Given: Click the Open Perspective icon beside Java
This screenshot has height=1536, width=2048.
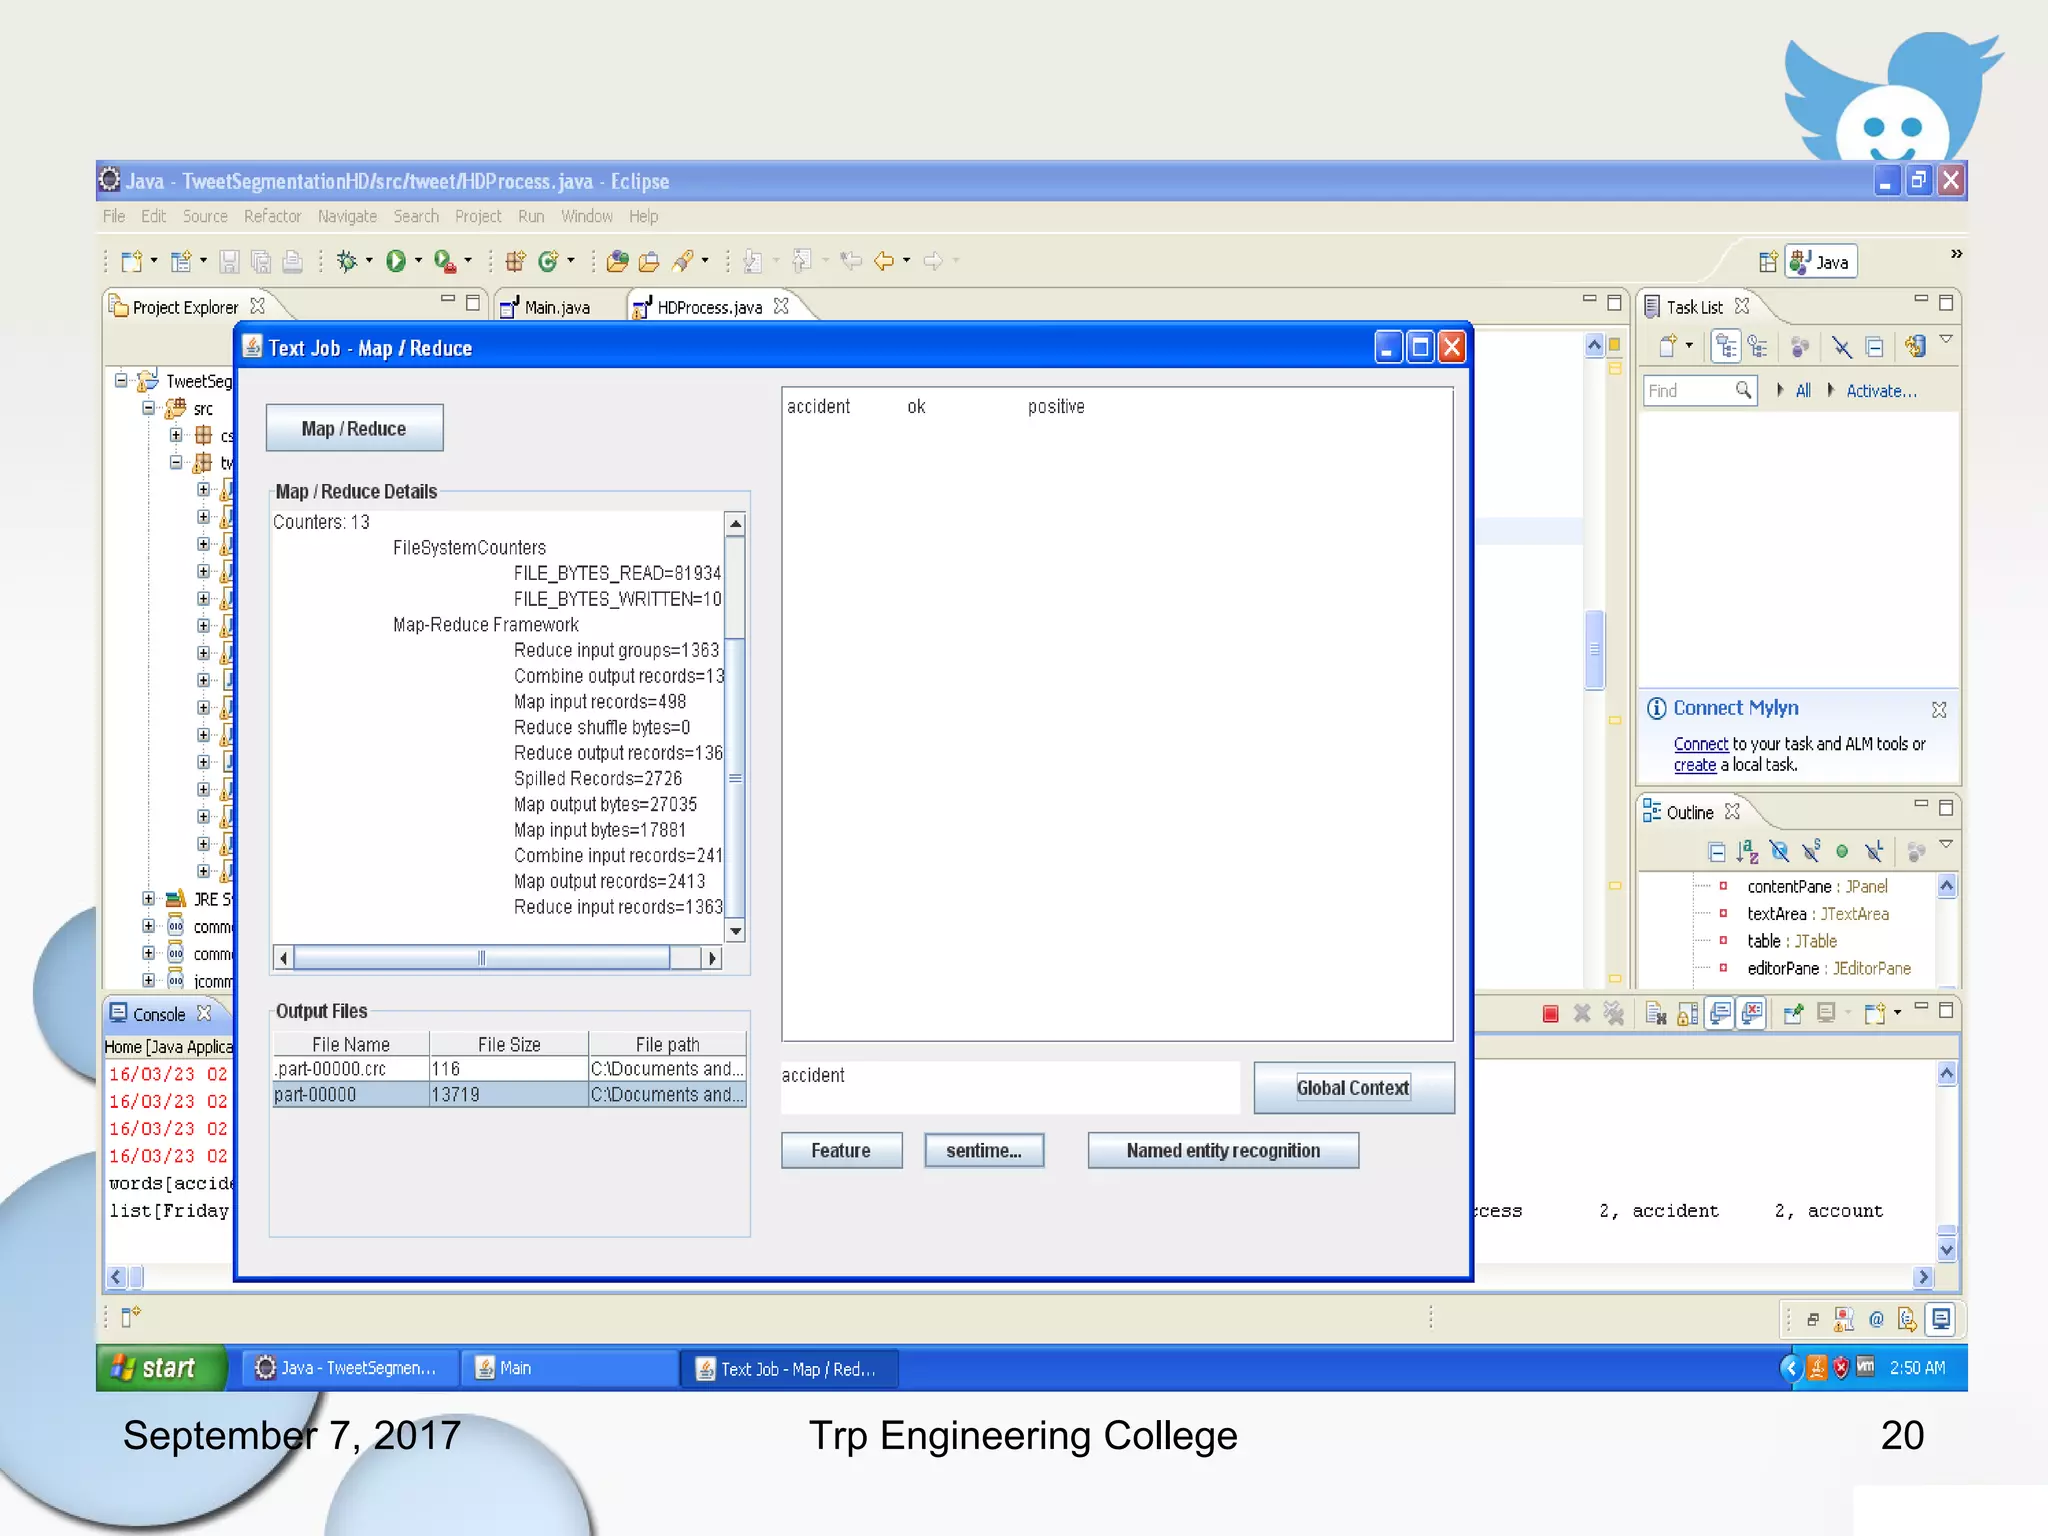Looking at the screenshot, I should [1767, 262].
